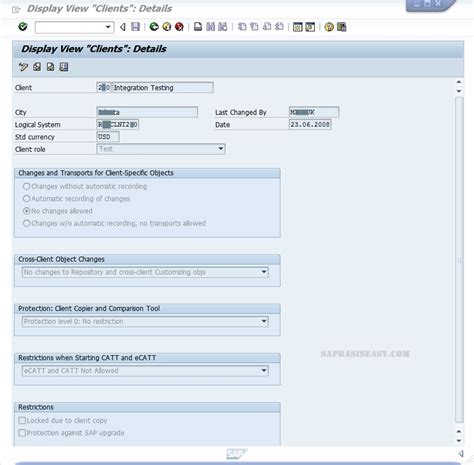Select No changes allowed radio button

coord(26,211)
